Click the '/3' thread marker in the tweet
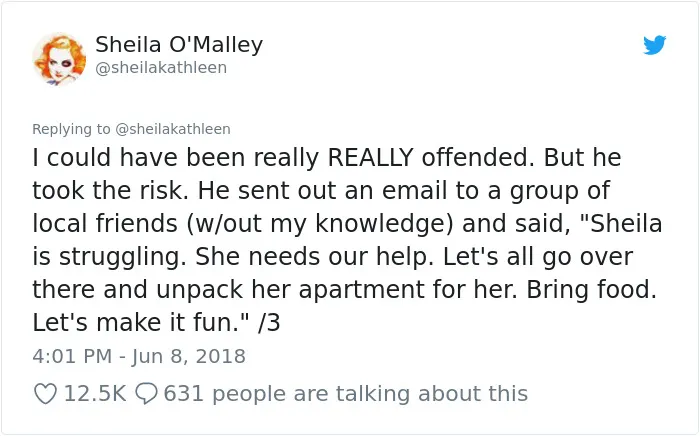Screen dimensions: 700x436 click(269, 322)
